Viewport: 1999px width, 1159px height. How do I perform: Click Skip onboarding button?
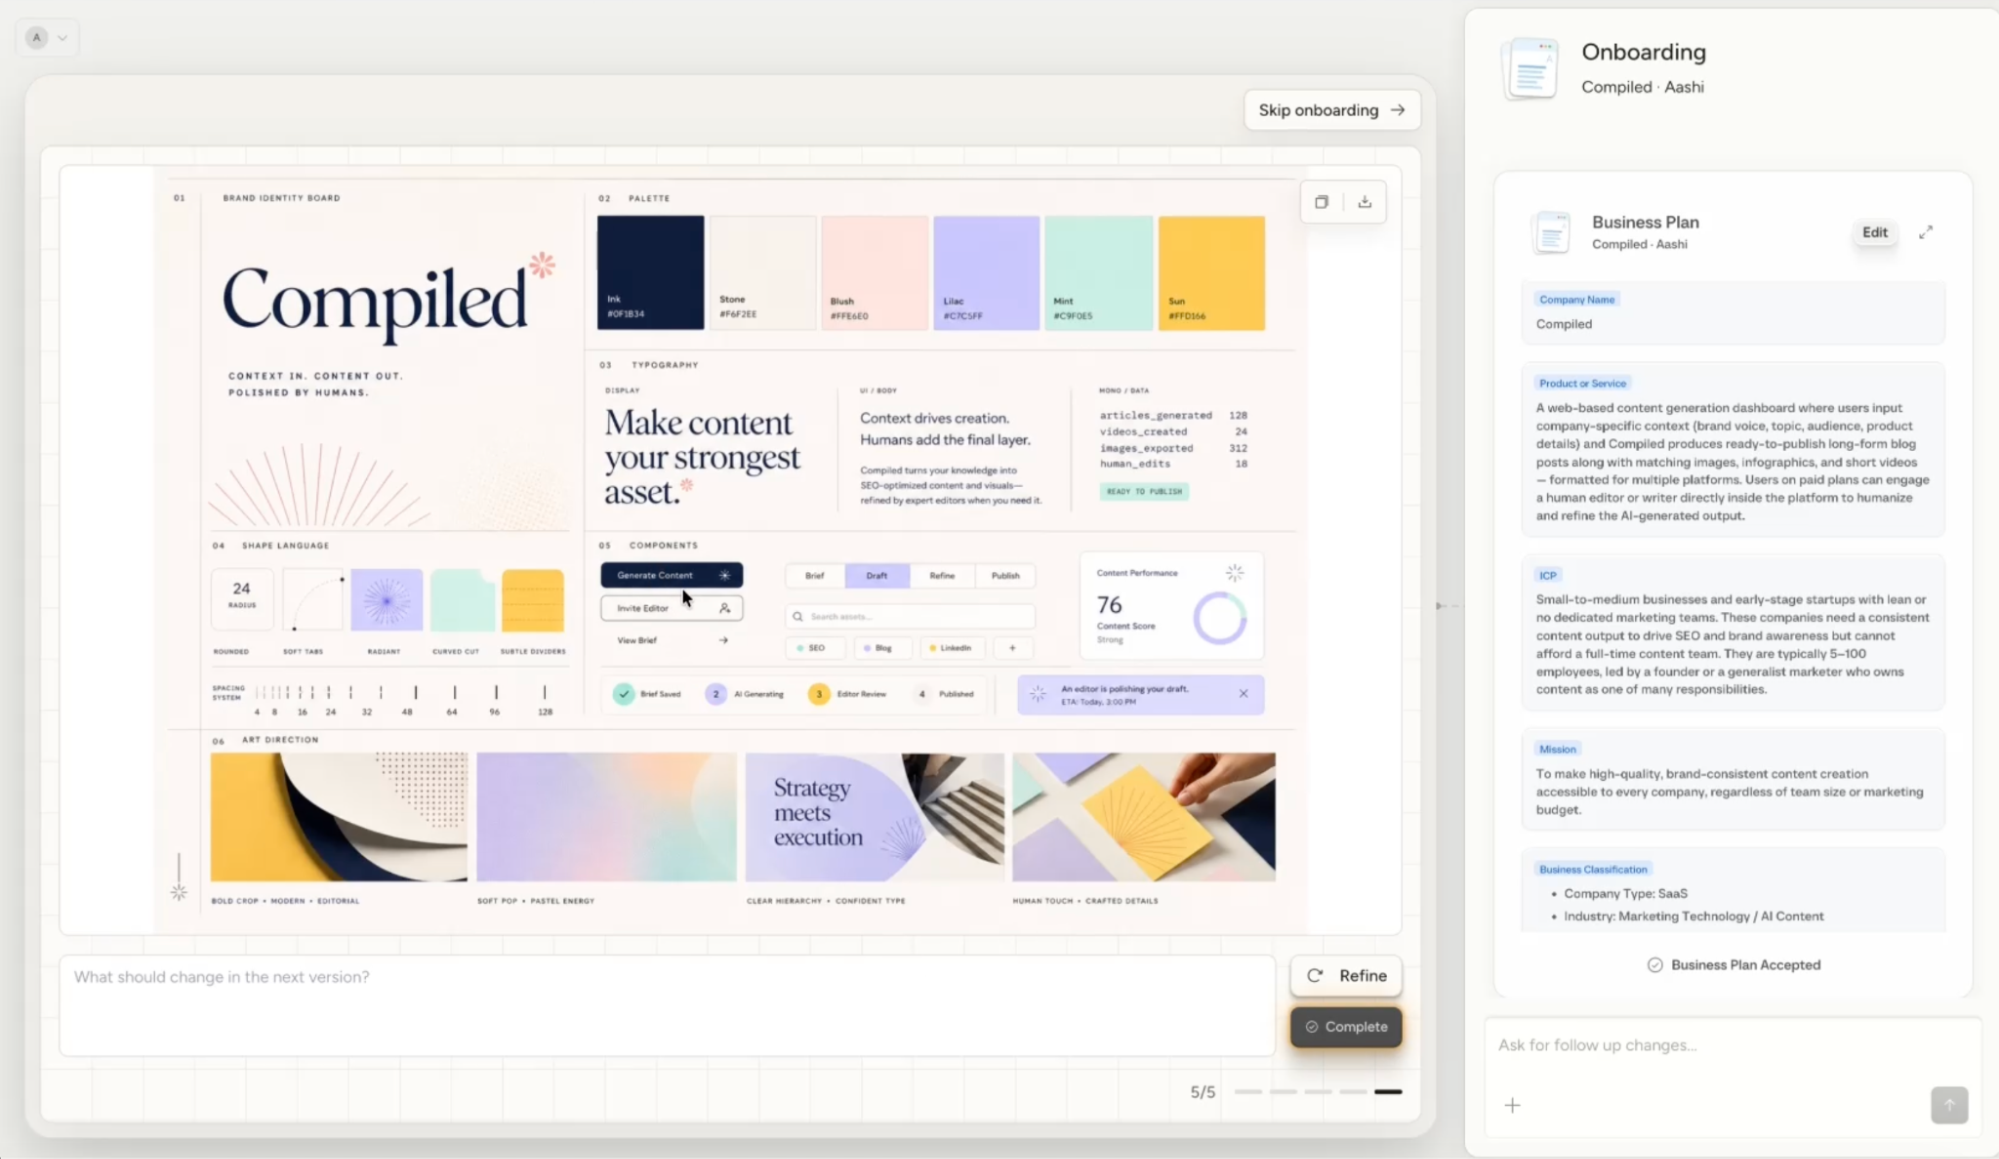[1331, 110]
